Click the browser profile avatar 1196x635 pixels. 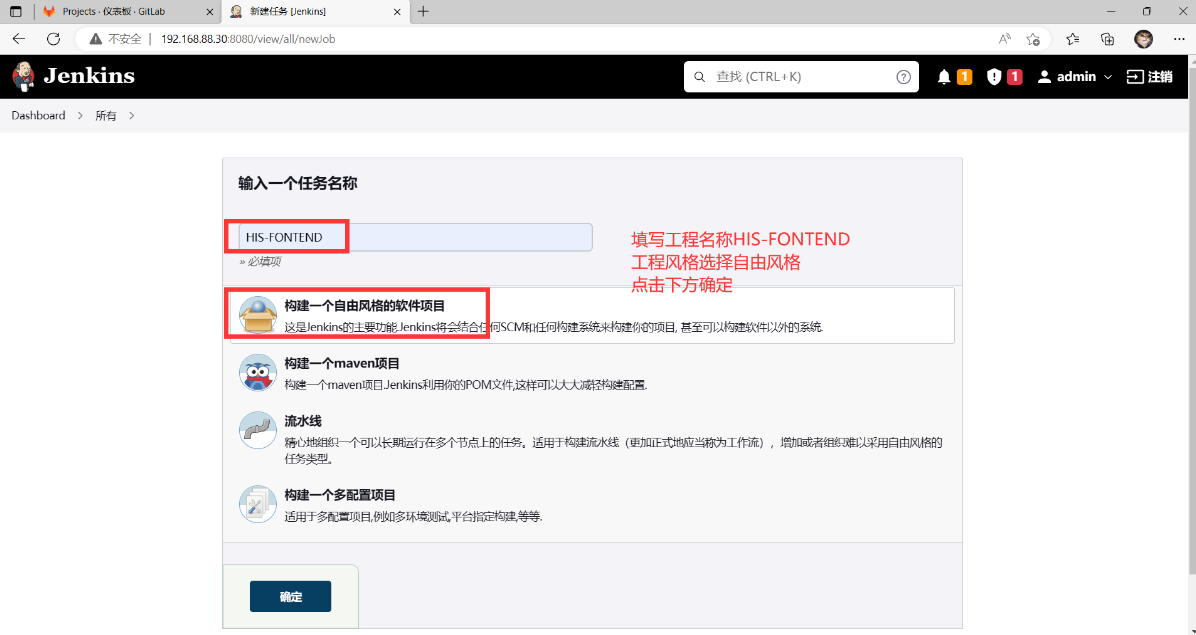1143,39
